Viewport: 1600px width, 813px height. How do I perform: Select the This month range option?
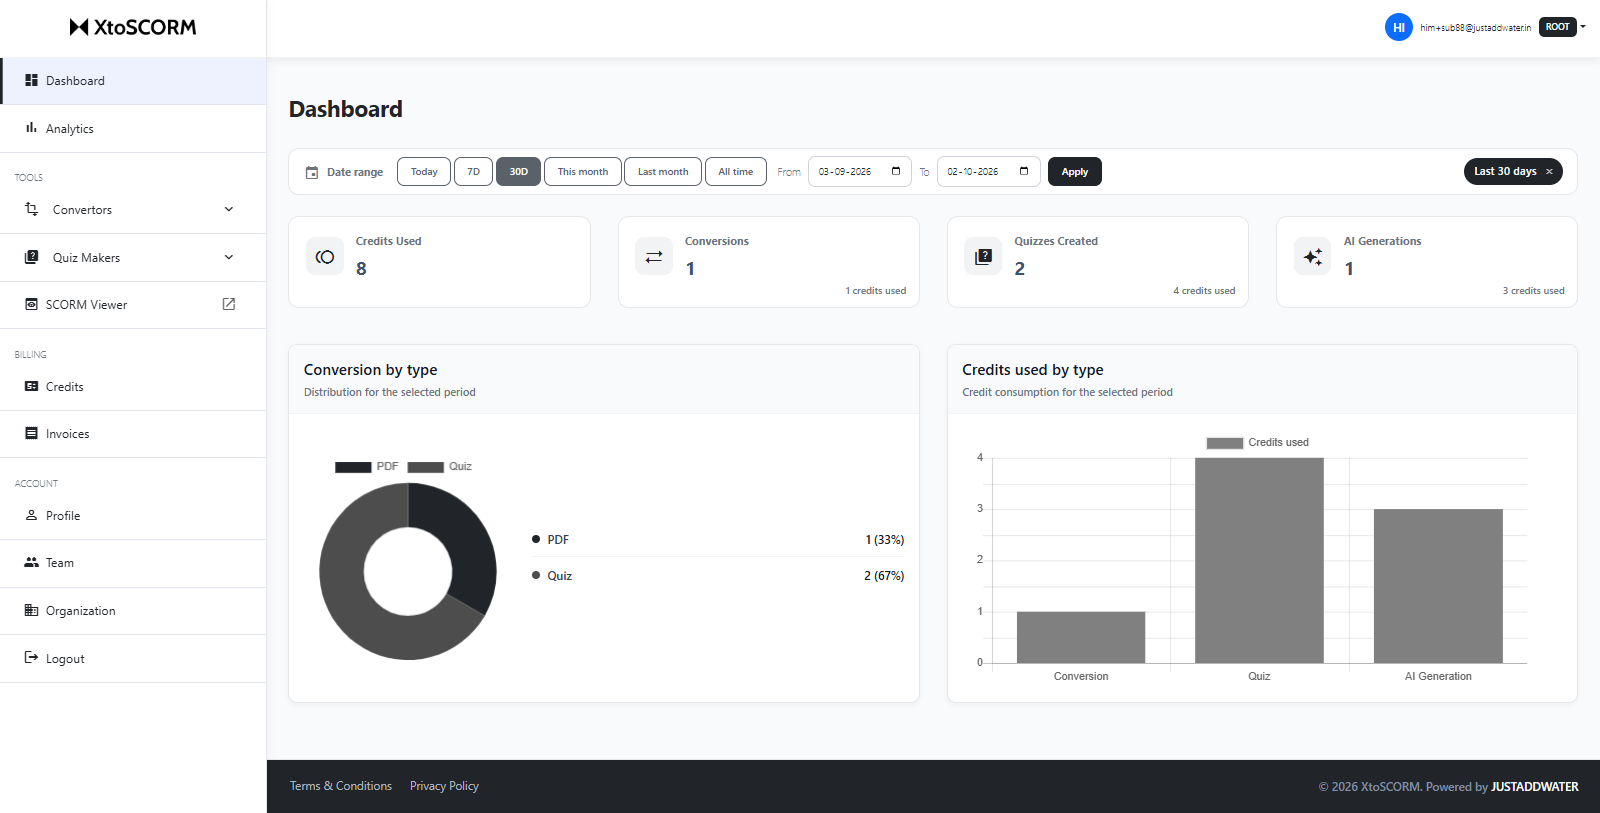[583, 172]
